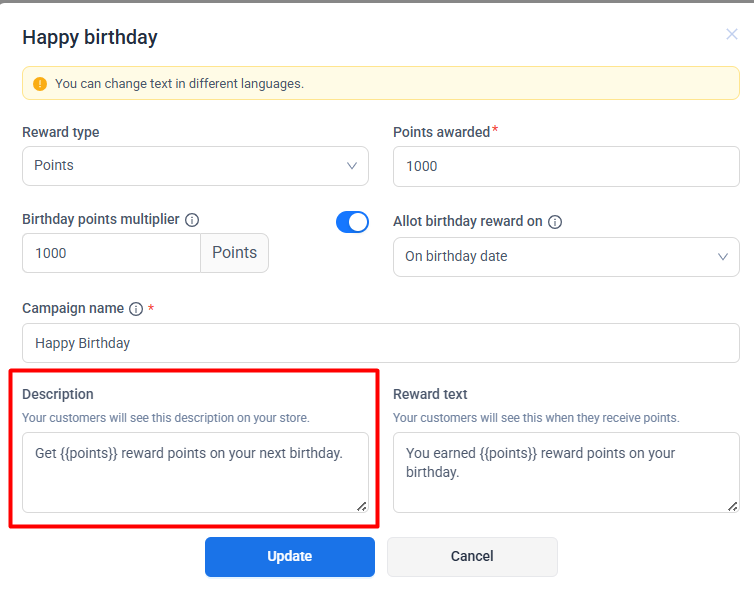Close the Happy birthday dialog

click(732, 34)
